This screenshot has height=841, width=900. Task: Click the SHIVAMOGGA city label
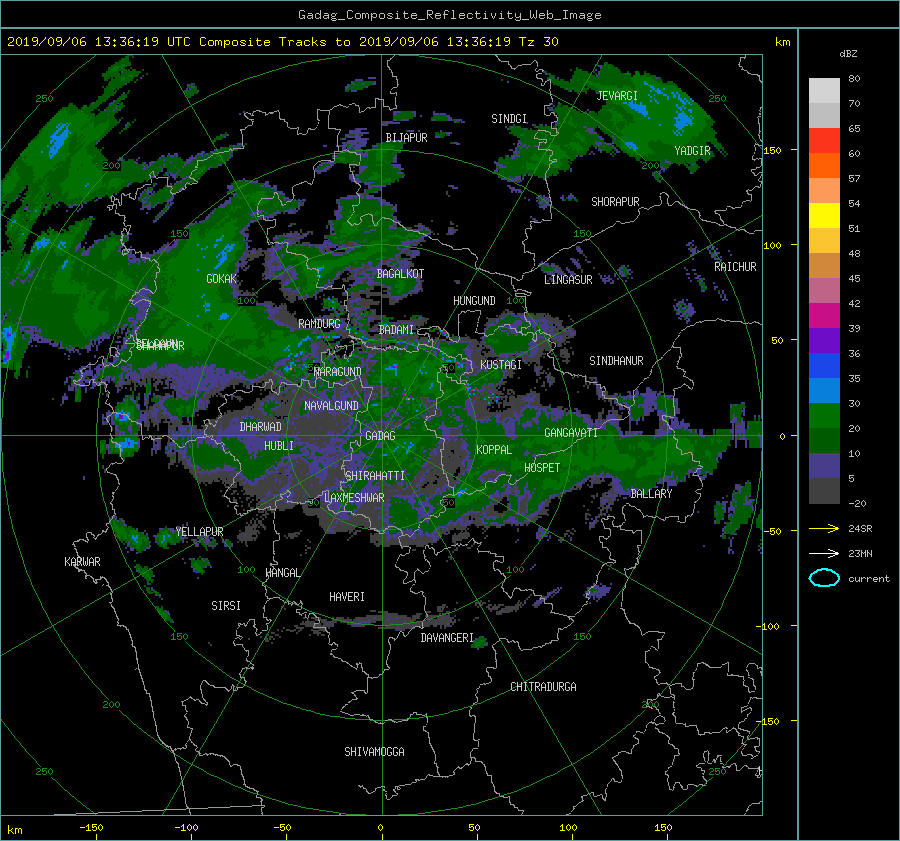click(374, 752)
